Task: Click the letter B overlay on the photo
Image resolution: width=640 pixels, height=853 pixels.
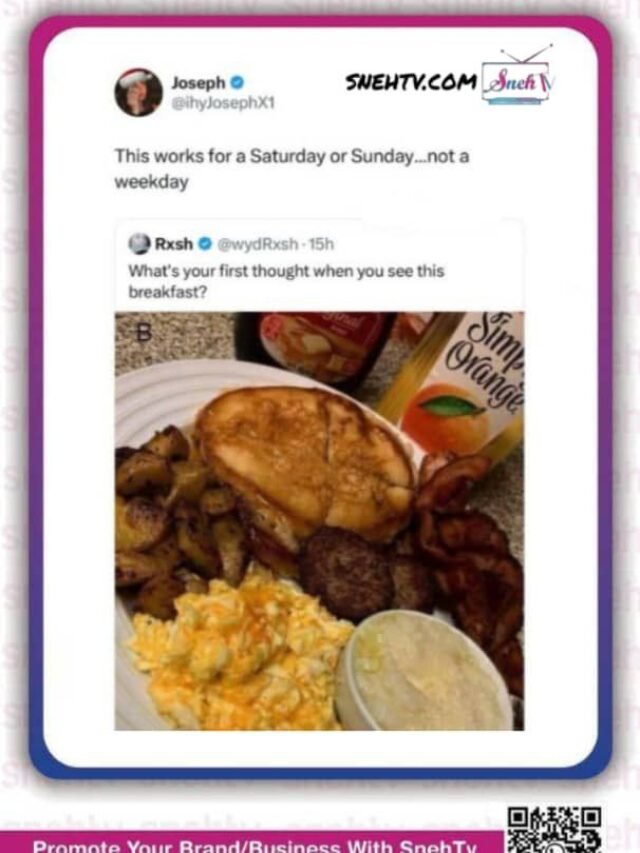Action: [143, 333]
